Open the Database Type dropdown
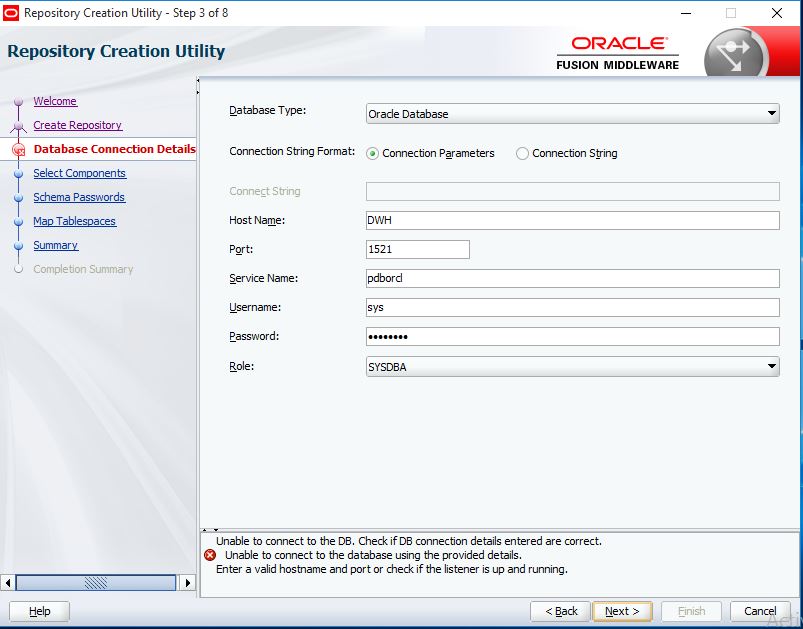Viewport: 803px width, 629px height. click(x=771, y=114)
